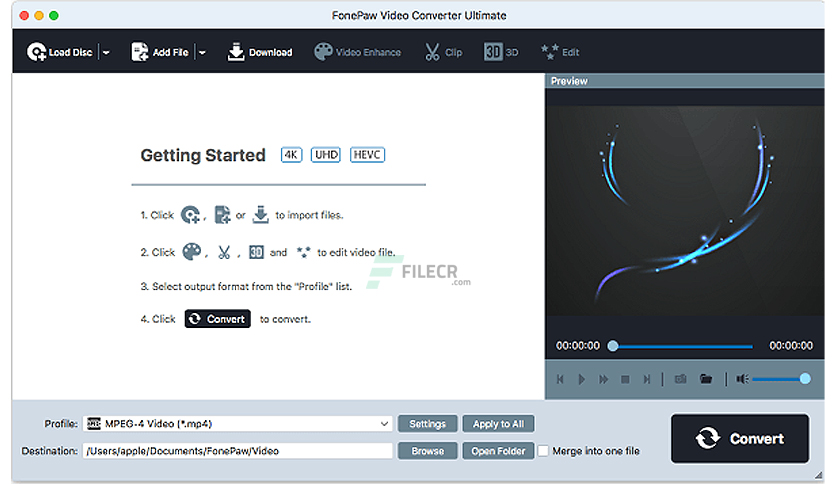Expand the Add File dropdown arrow
The image size is (836, 484).
(x=202, y=52)
